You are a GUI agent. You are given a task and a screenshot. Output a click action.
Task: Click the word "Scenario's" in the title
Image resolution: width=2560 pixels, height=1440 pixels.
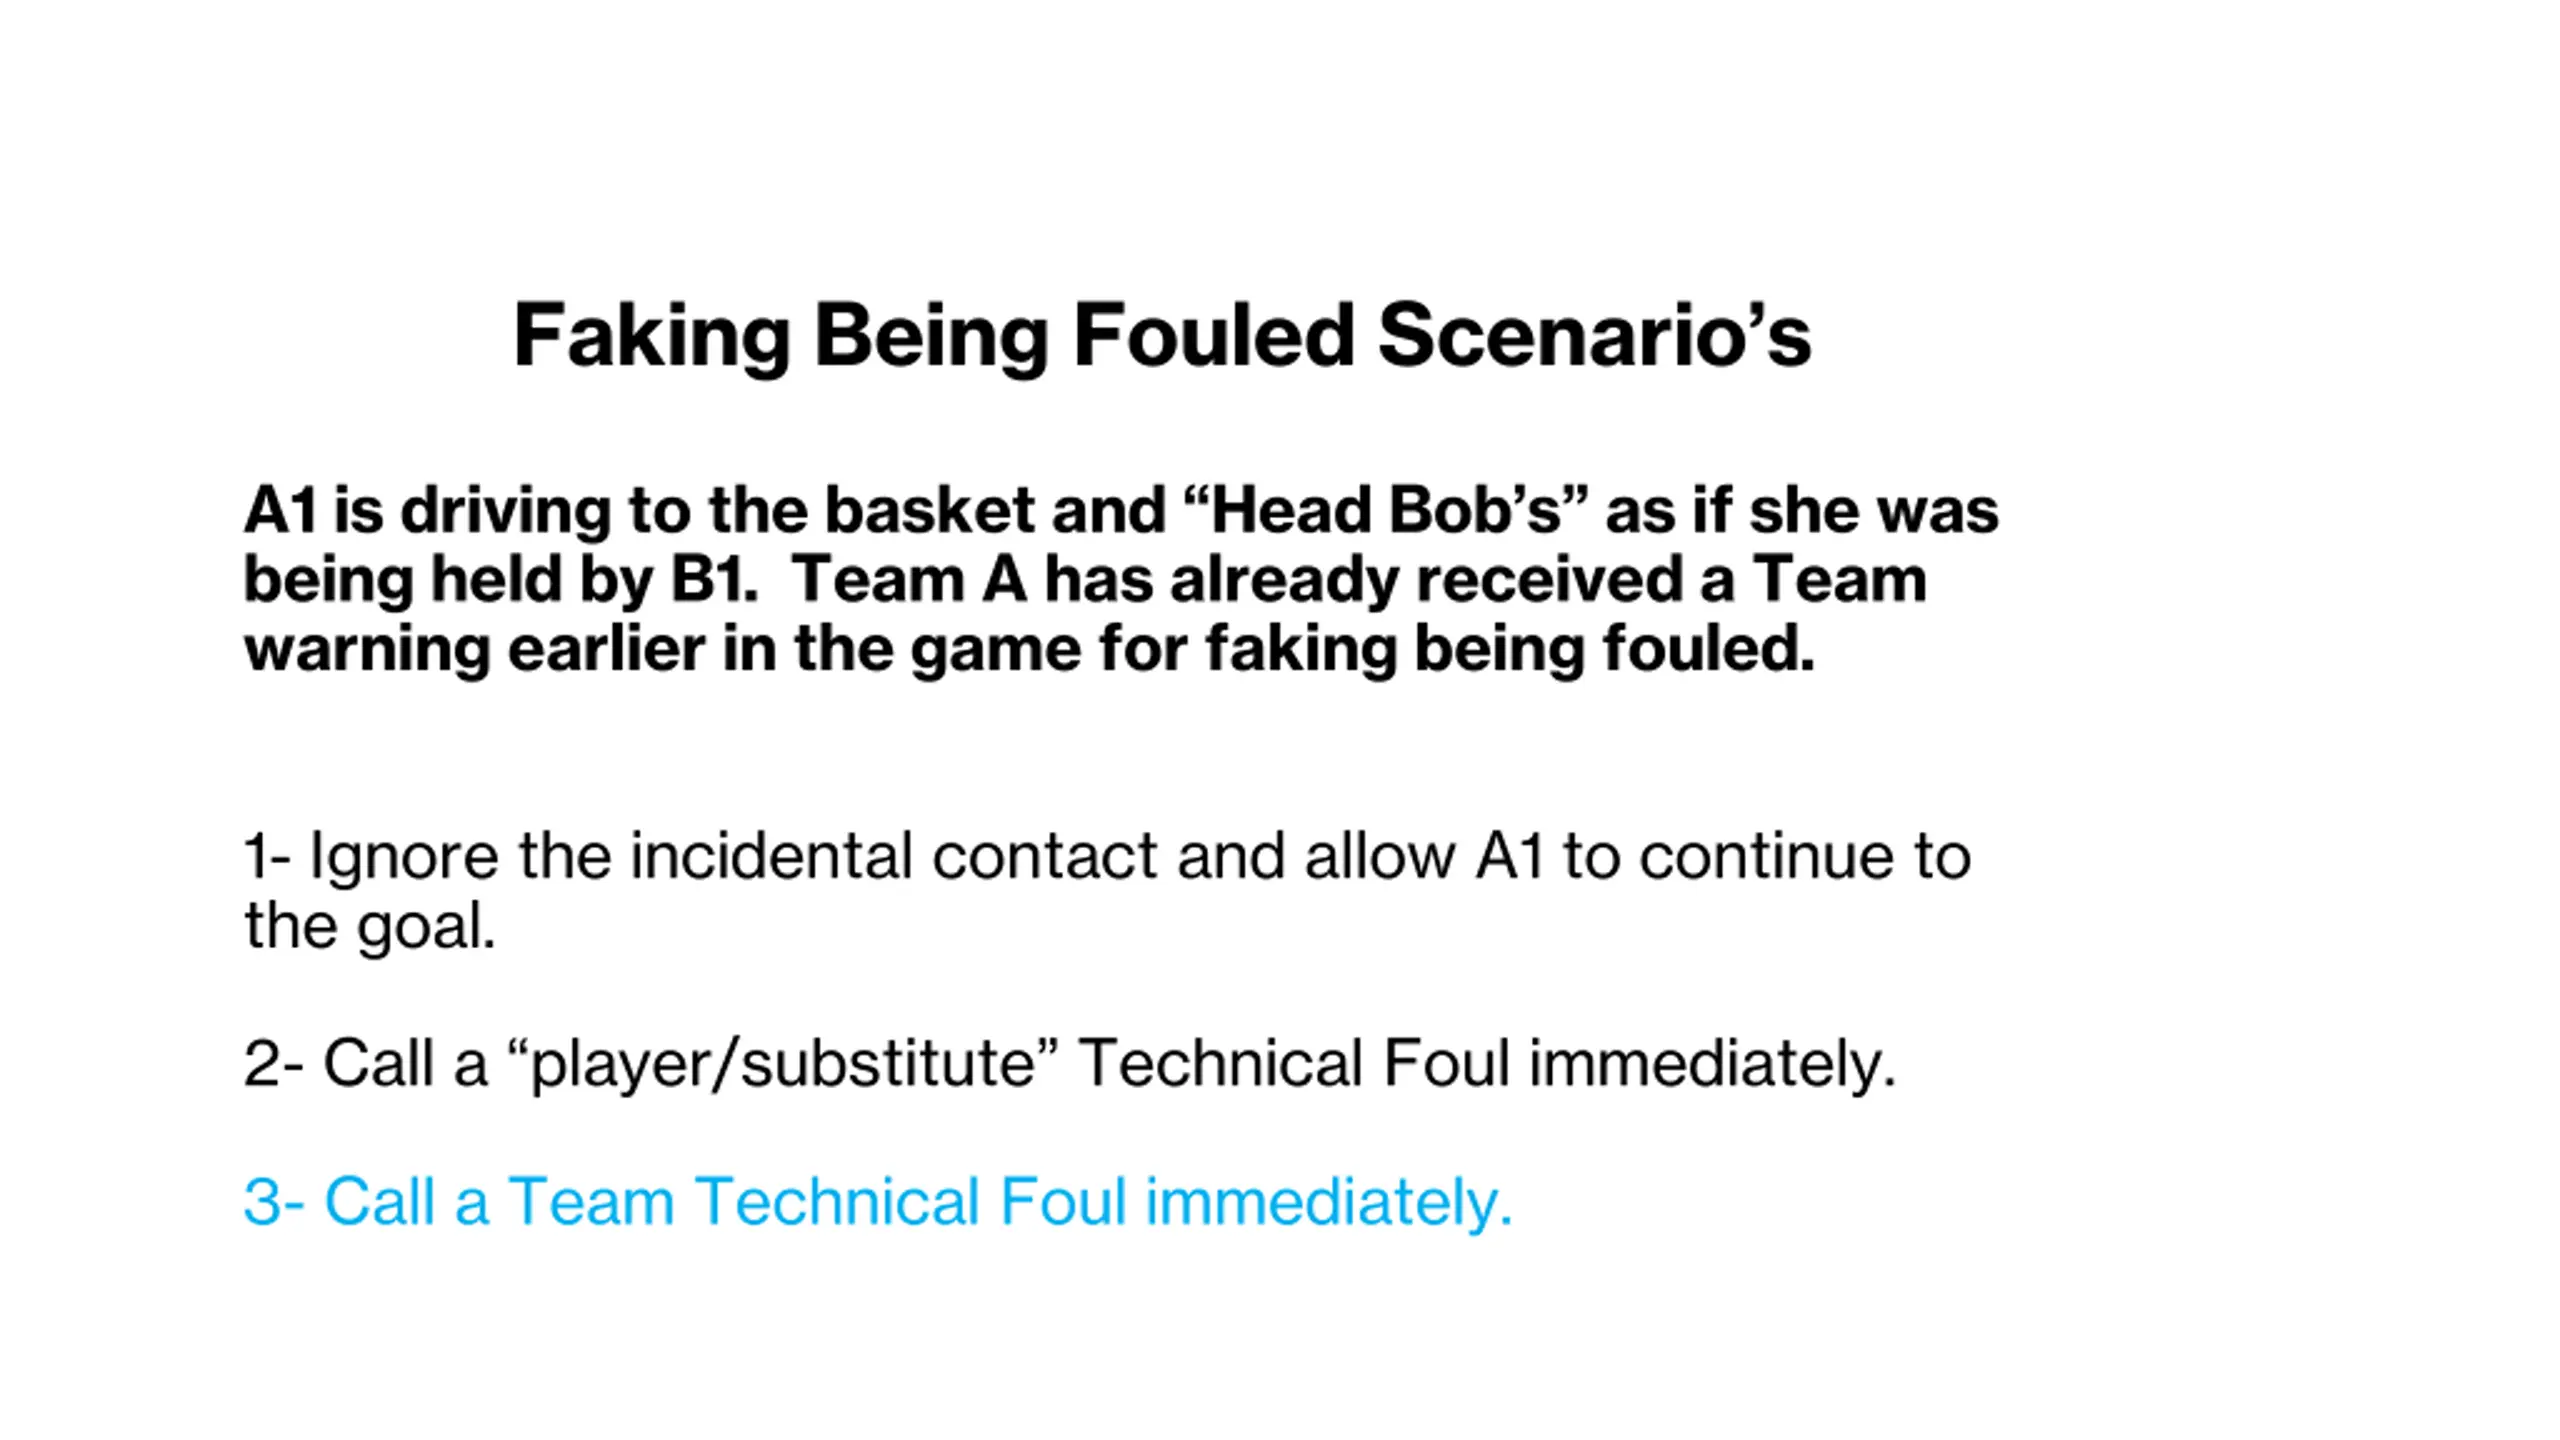pyautogui.click(x=1594, y=336)
